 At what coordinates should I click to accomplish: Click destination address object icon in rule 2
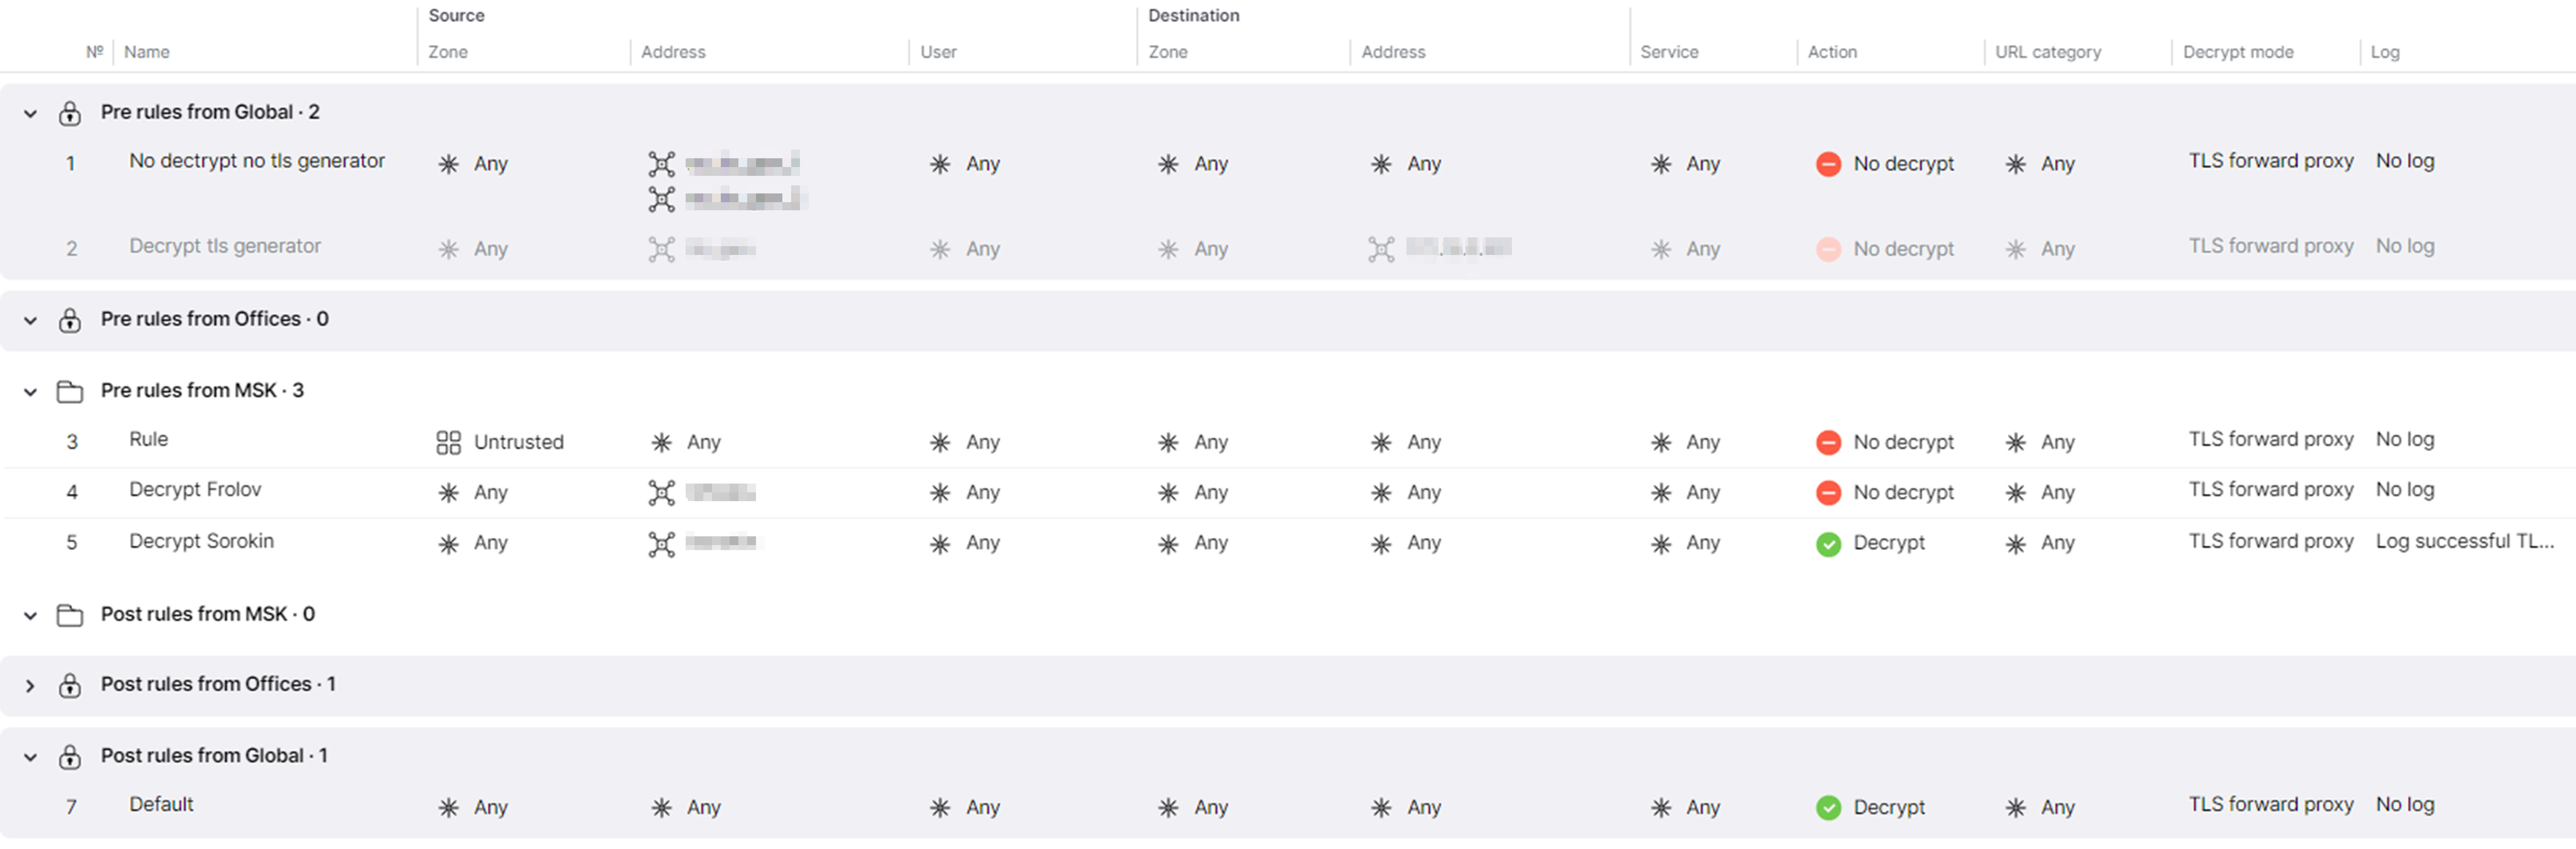tap(1381, 249)
